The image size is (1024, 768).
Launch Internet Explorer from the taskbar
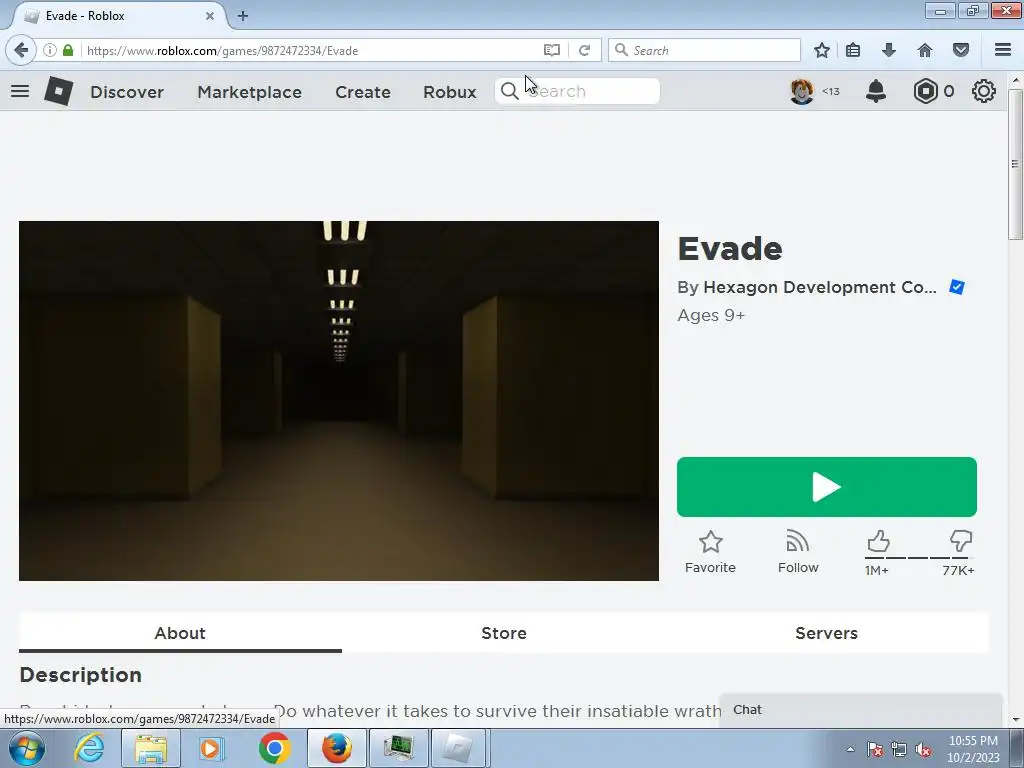coord(88,748)
